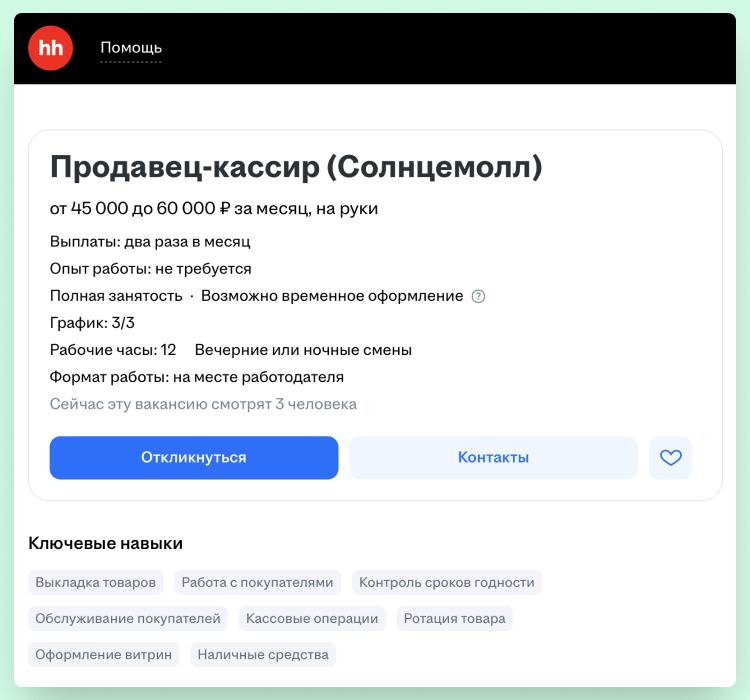Open the hh logo home page
750x700 pixels.
click(50, 48)
